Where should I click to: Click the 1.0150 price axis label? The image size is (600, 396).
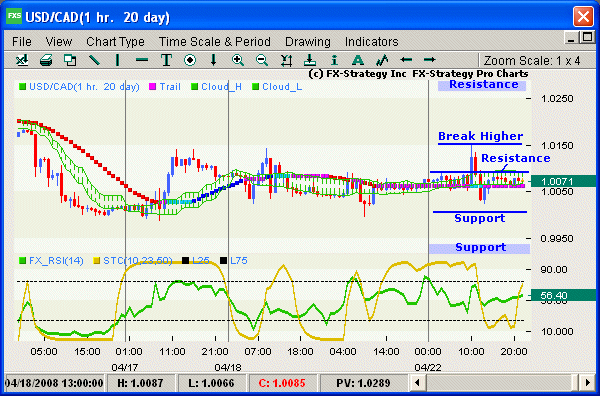(557, 145)
